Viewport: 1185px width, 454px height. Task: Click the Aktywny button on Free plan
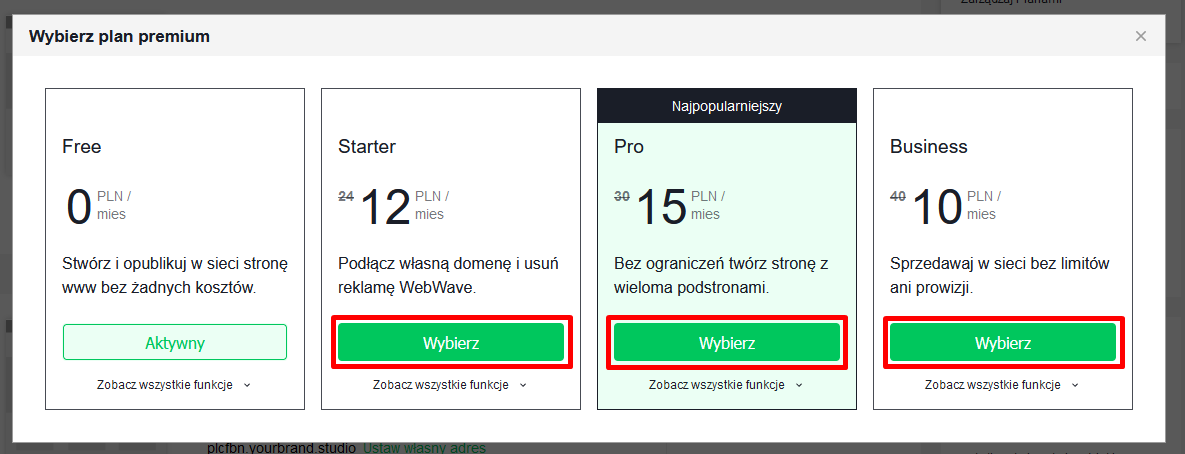[175, 342]
